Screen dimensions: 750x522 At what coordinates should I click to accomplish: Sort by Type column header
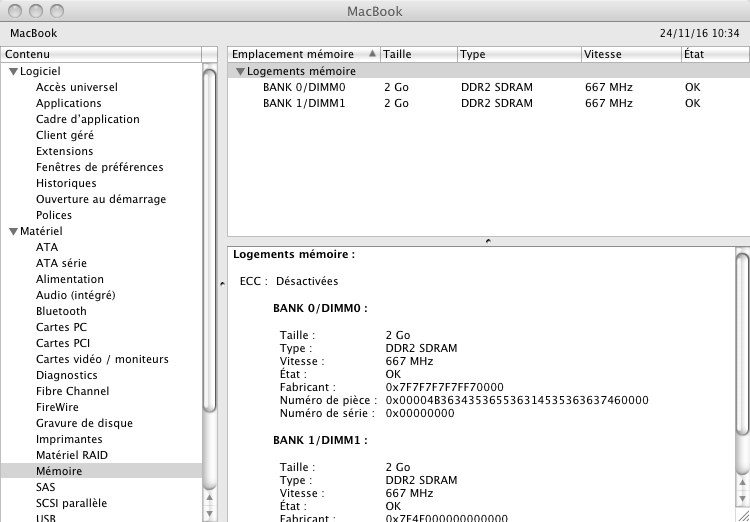click(519, 54)
